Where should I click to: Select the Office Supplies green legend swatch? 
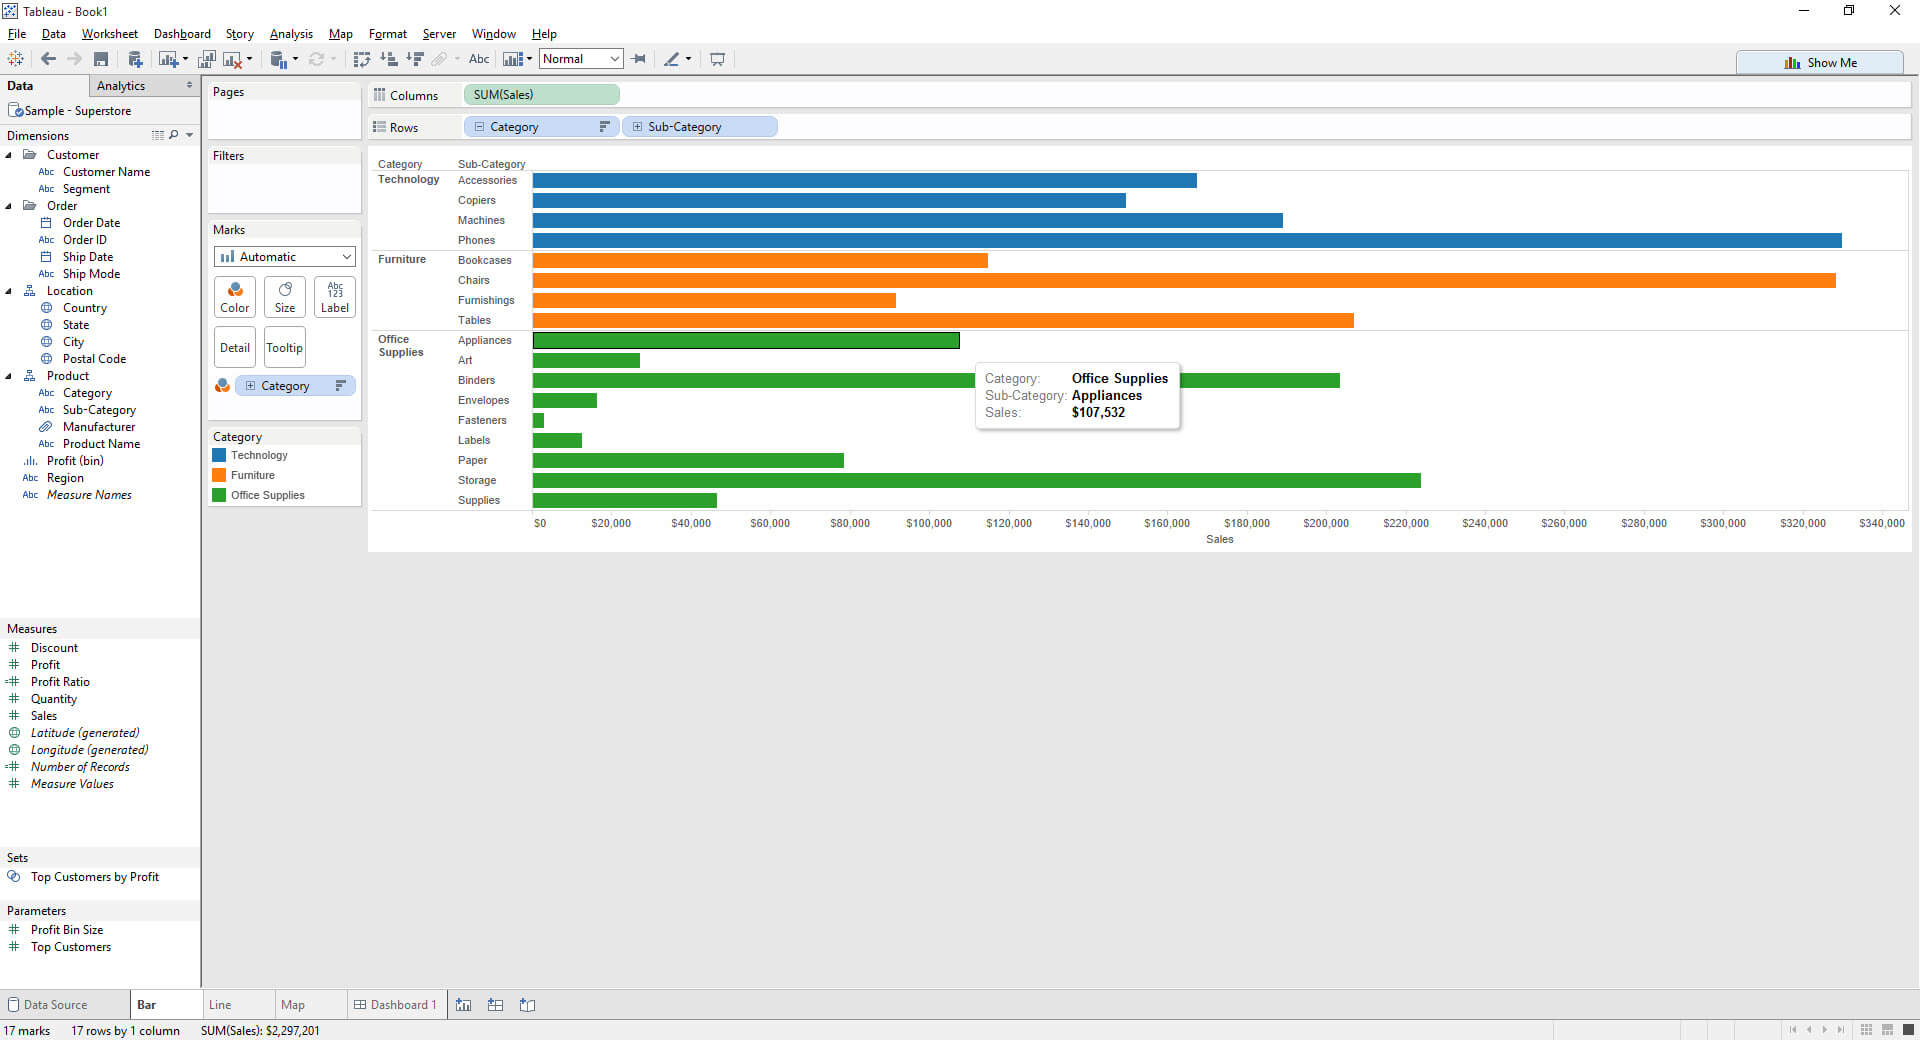219,495
